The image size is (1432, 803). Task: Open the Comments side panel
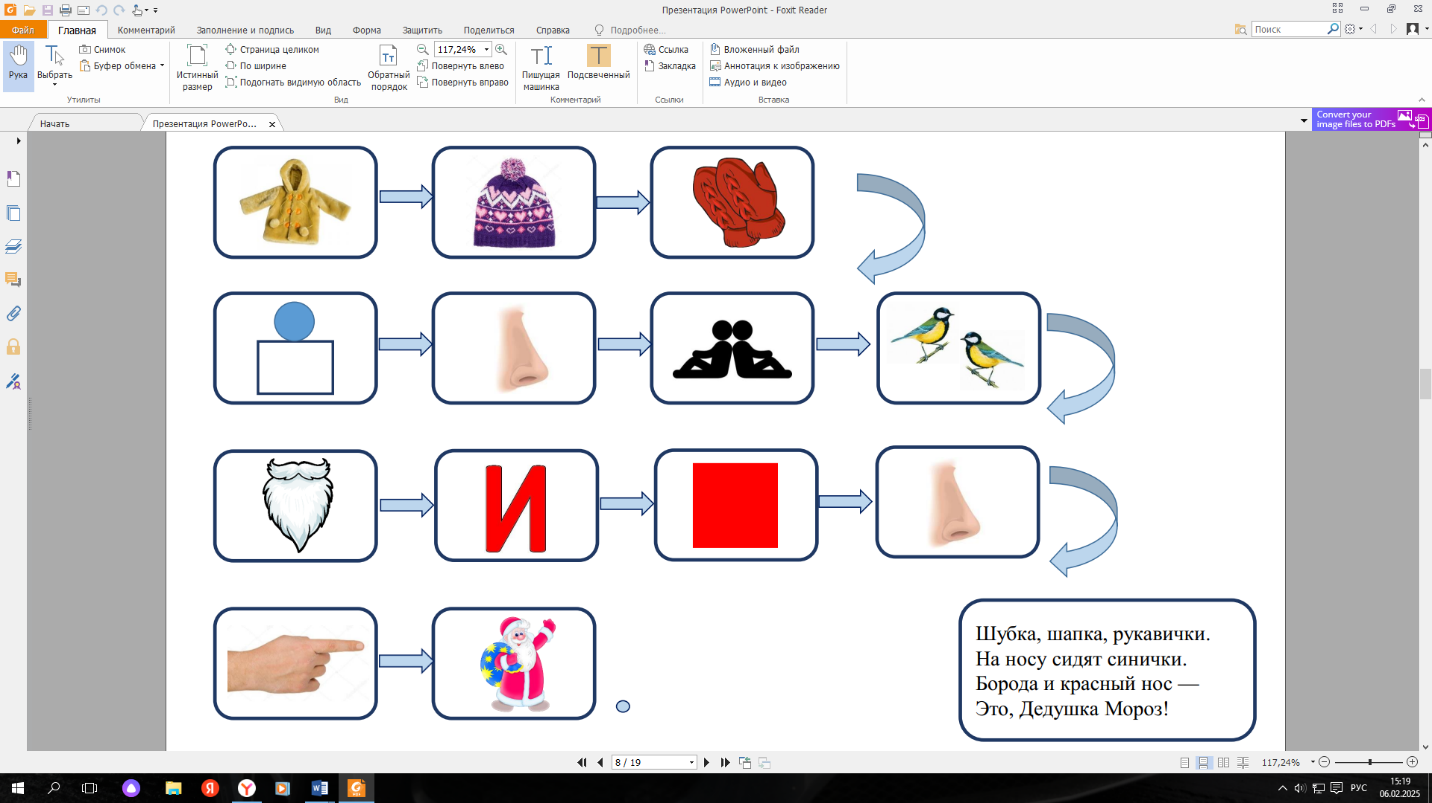[x=14, y=279]
